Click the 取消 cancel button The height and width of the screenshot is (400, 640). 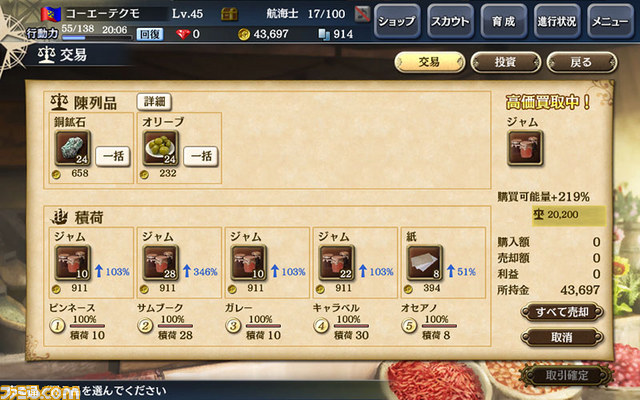(x=562, y=338)
